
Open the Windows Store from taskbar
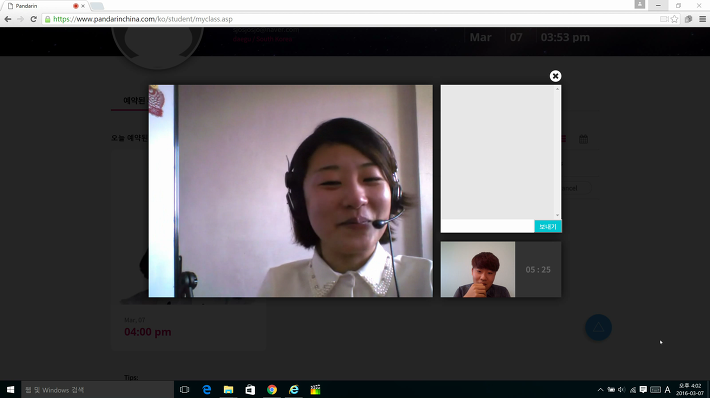pos(250,389)
